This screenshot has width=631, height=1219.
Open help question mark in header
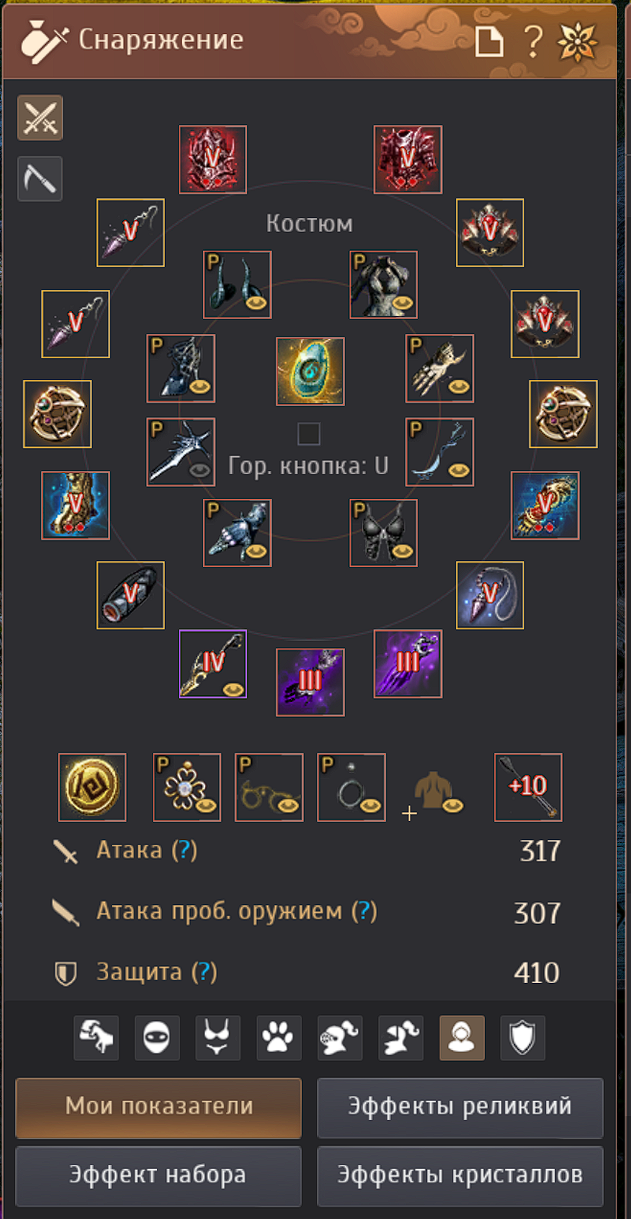tap(533, 42)
